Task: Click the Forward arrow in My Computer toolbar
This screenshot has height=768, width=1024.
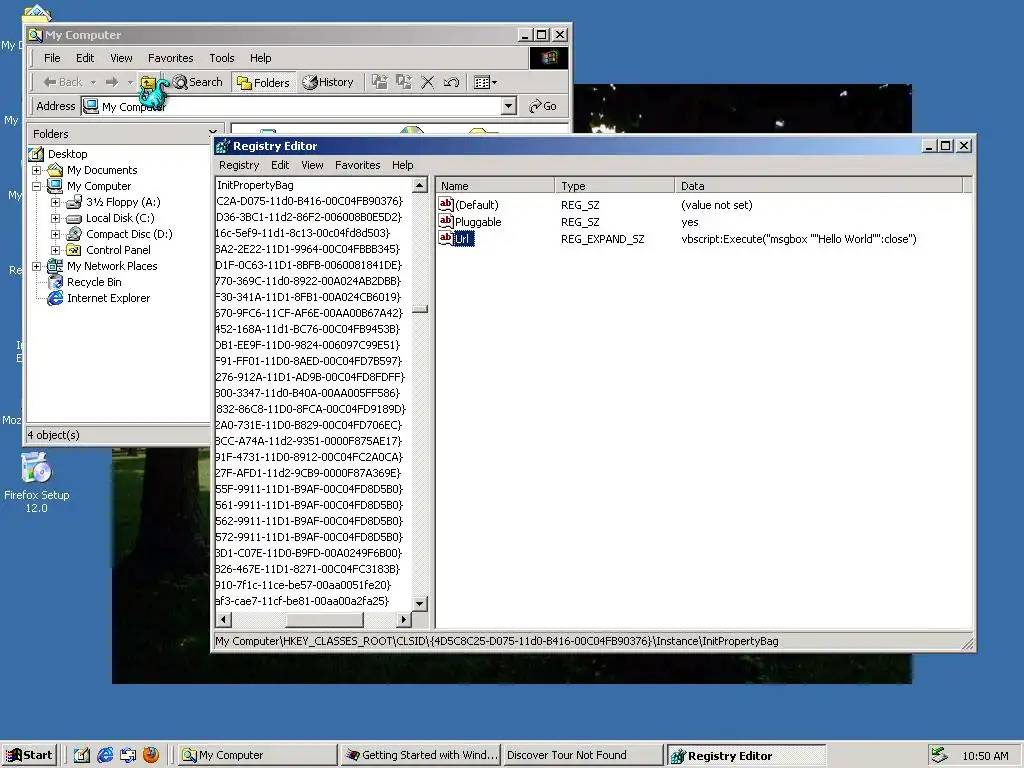Action: [112, 82]
